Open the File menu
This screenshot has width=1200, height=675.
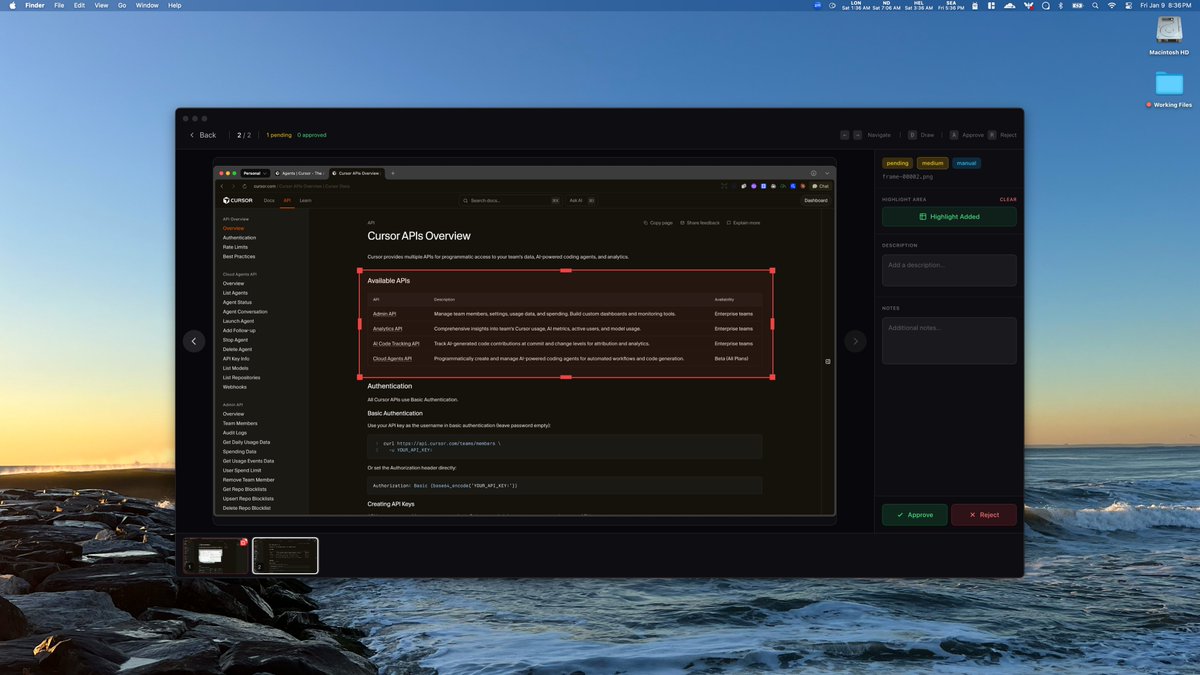pos(60,5)
